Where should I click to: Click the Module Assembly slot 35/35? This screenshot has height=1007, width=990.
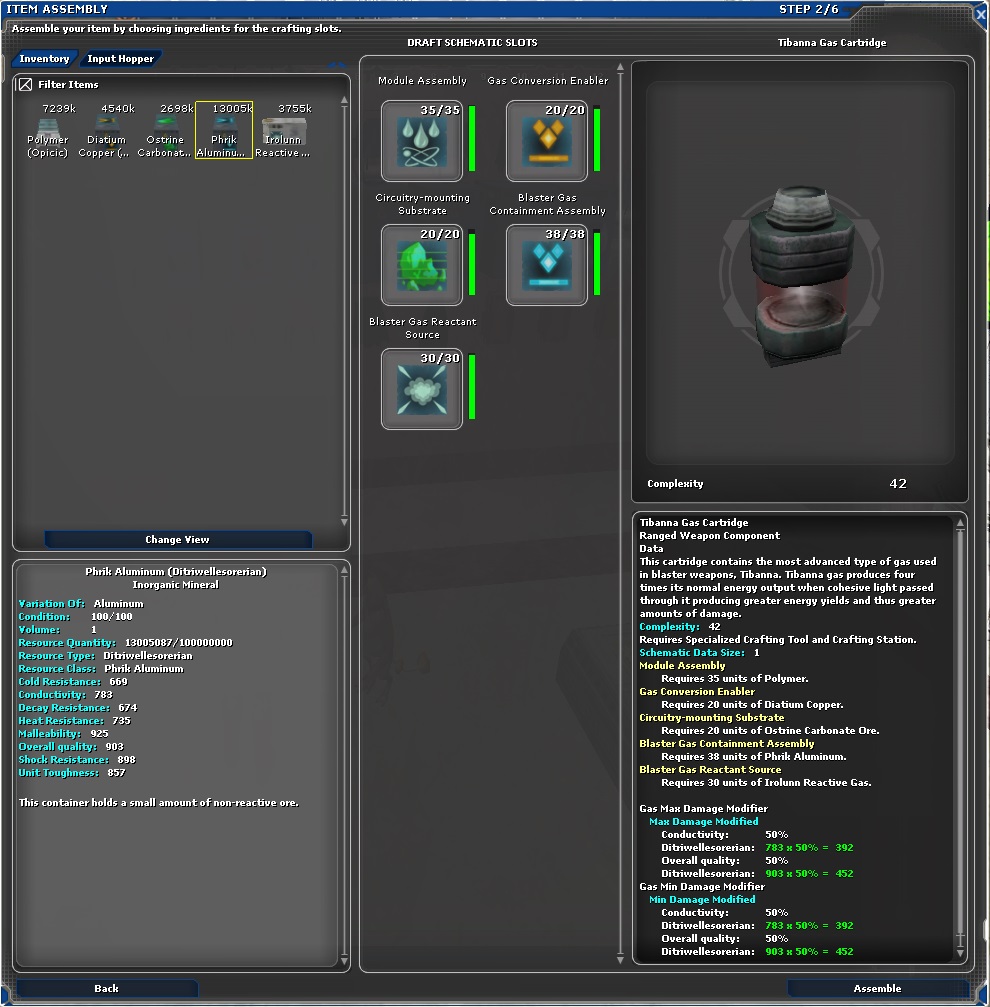(x=422, y=141)
